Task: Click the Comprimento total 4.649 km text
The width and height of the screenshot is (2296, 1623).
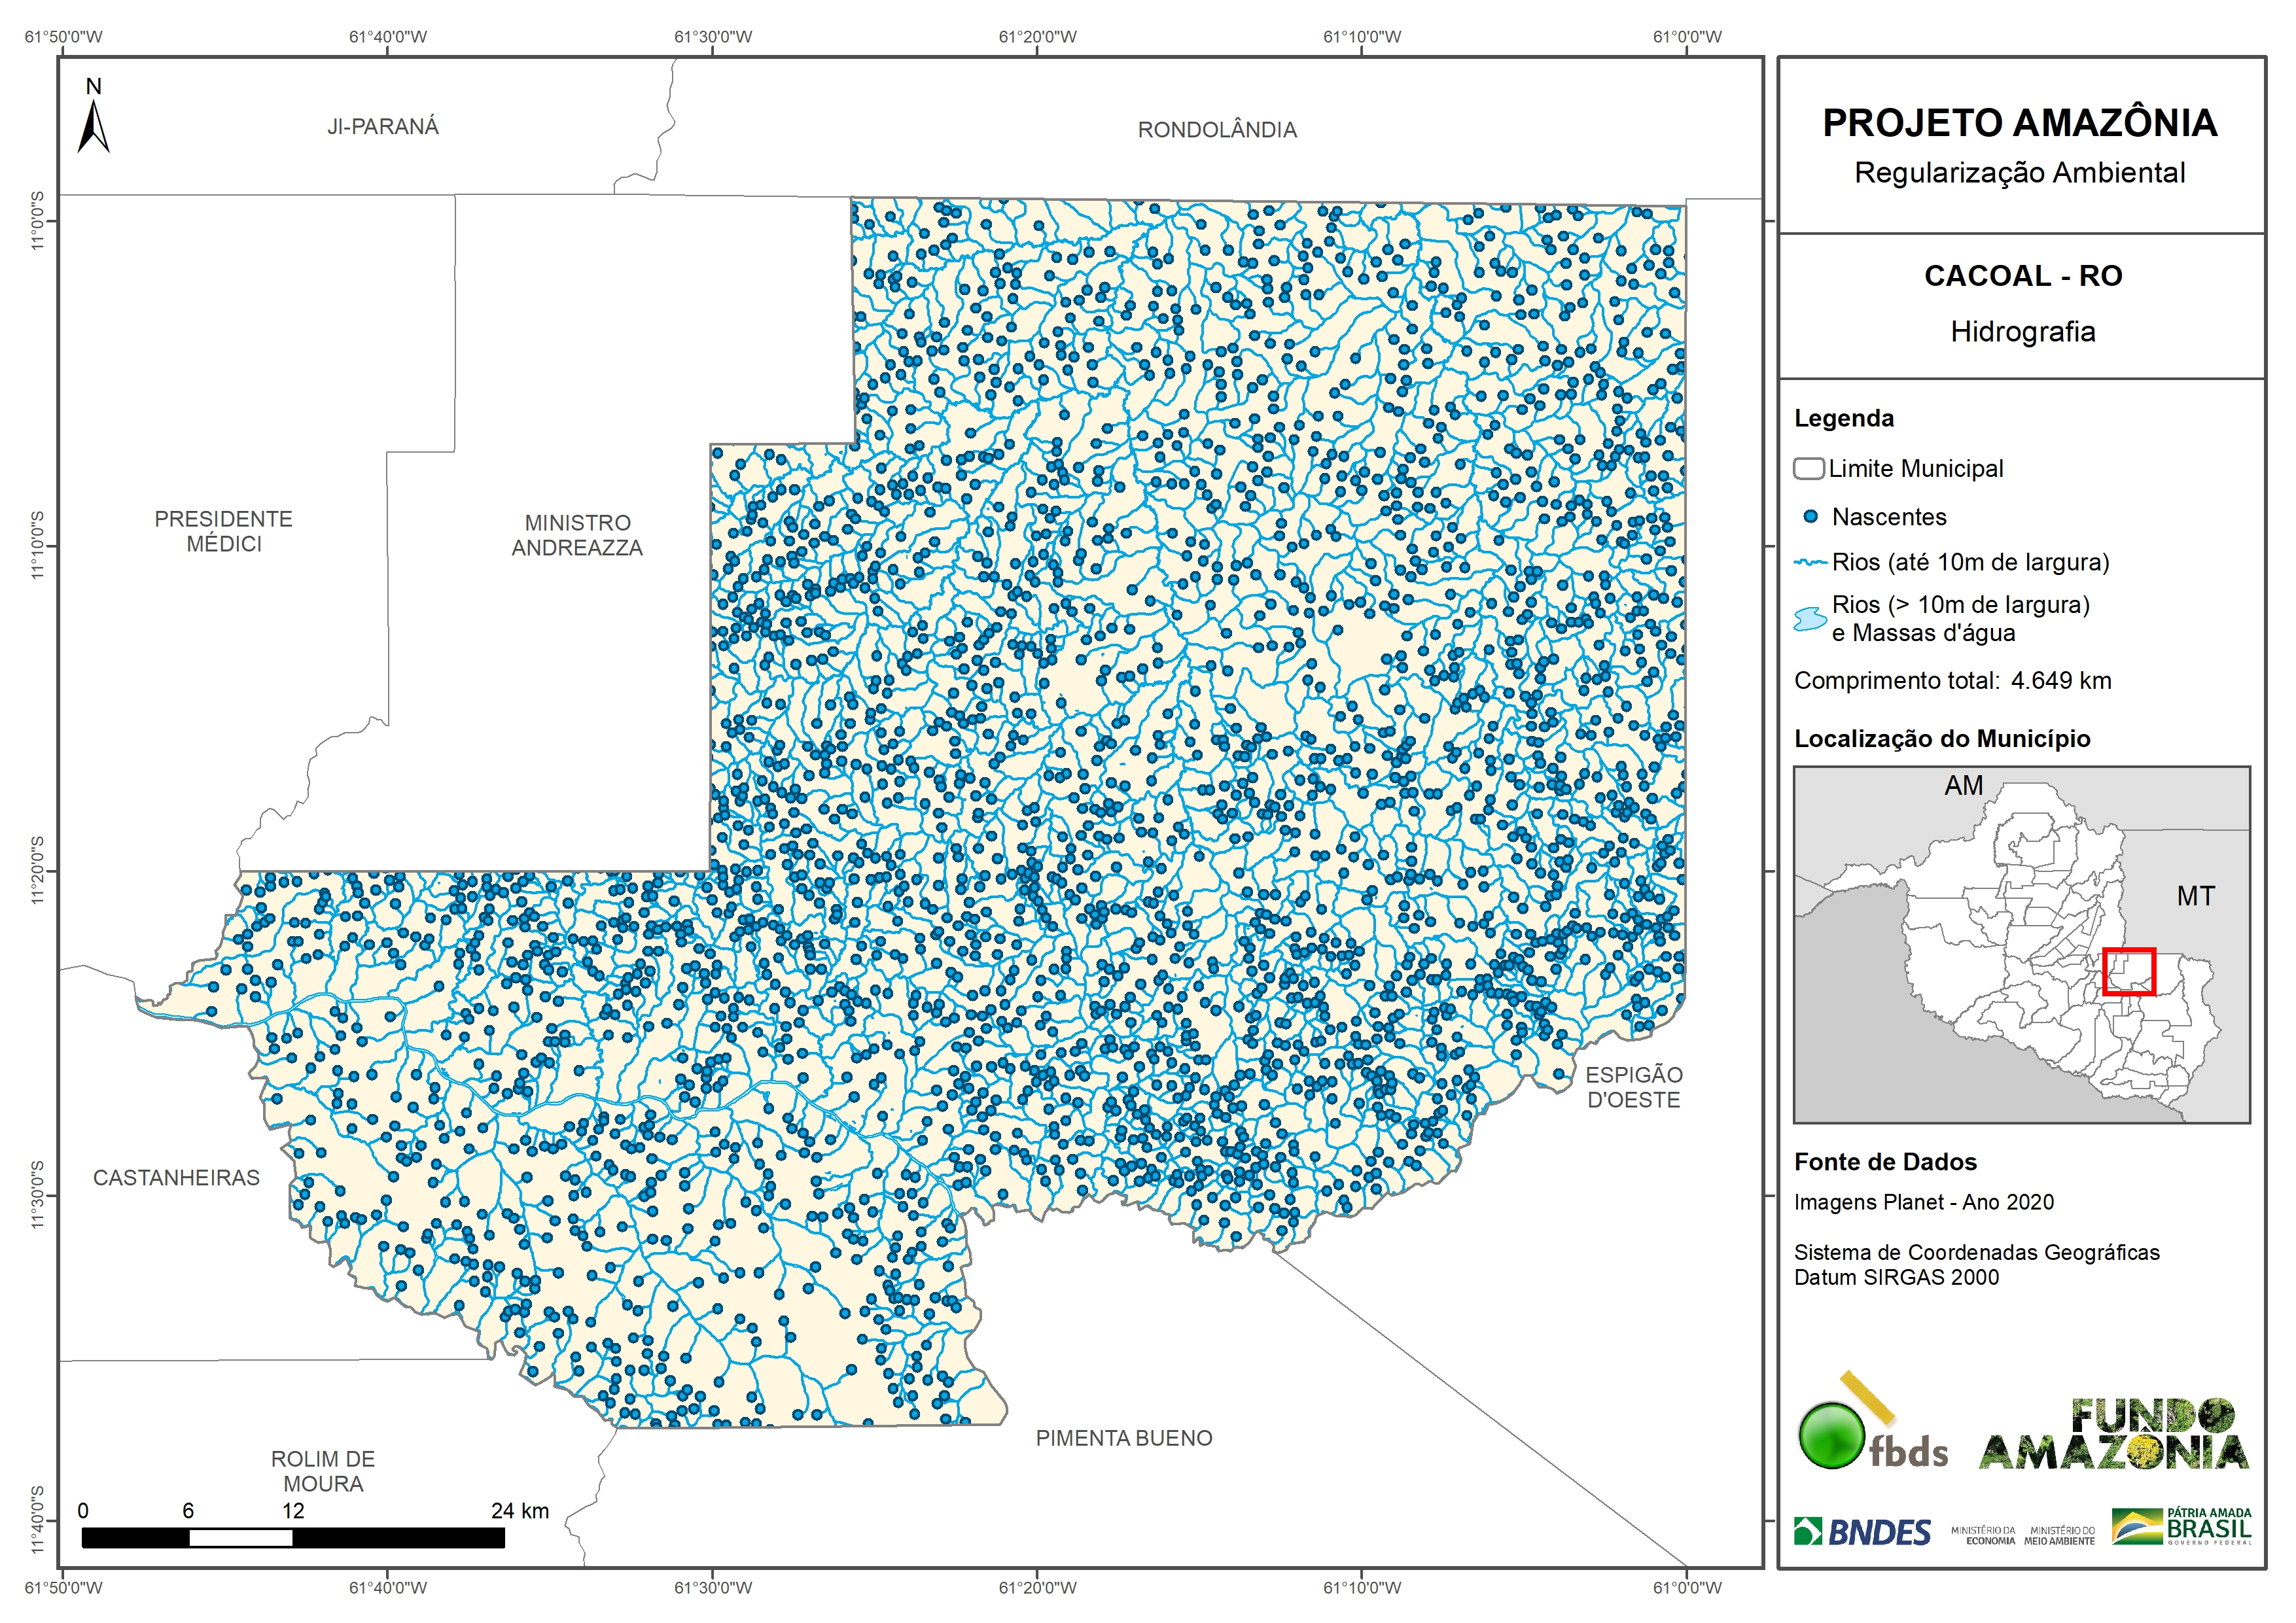Action: tap(1952, 681)
